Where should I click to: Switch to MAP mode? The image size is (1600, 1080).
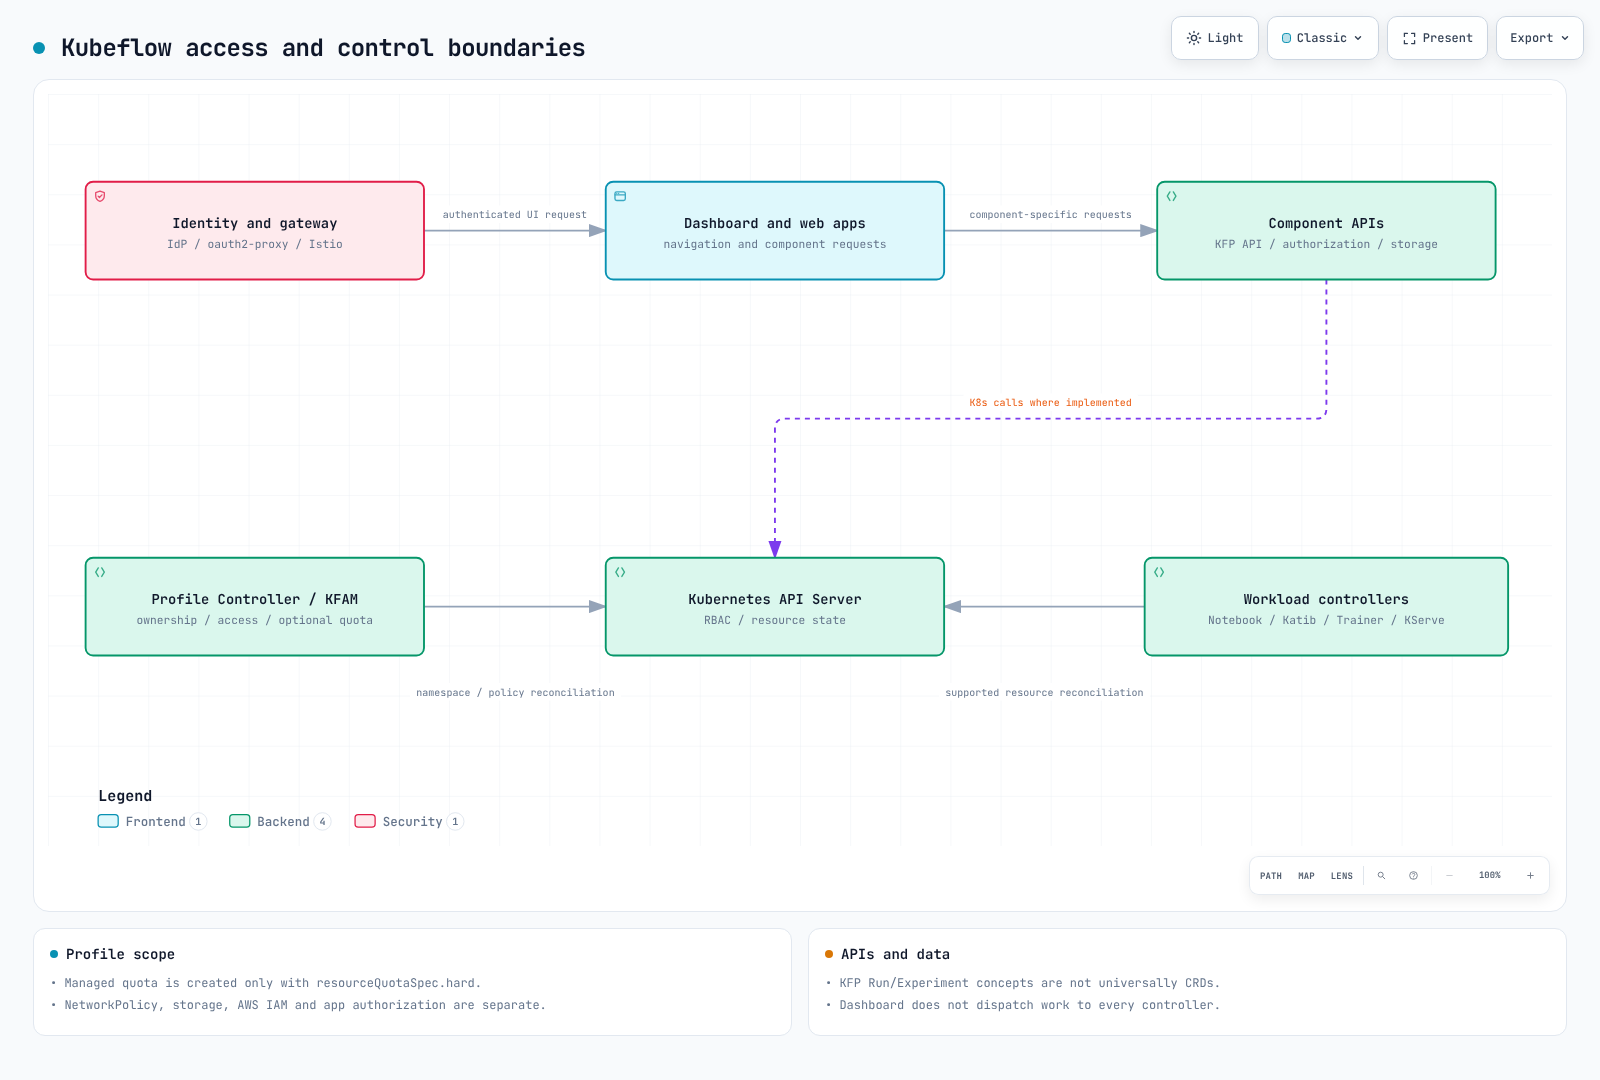(1306, 876)
